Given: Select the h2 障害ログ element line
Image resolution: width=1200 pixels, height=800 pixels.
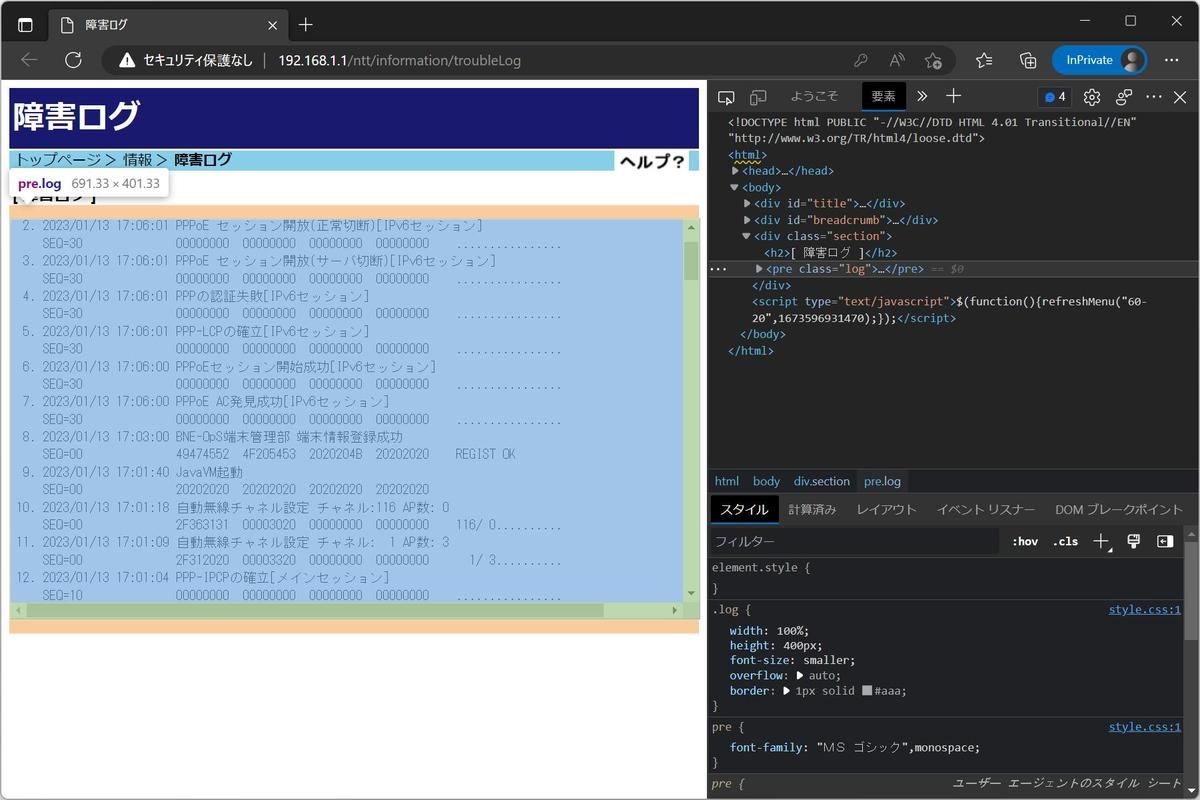Looking at the screenshot, I should 830,253.
